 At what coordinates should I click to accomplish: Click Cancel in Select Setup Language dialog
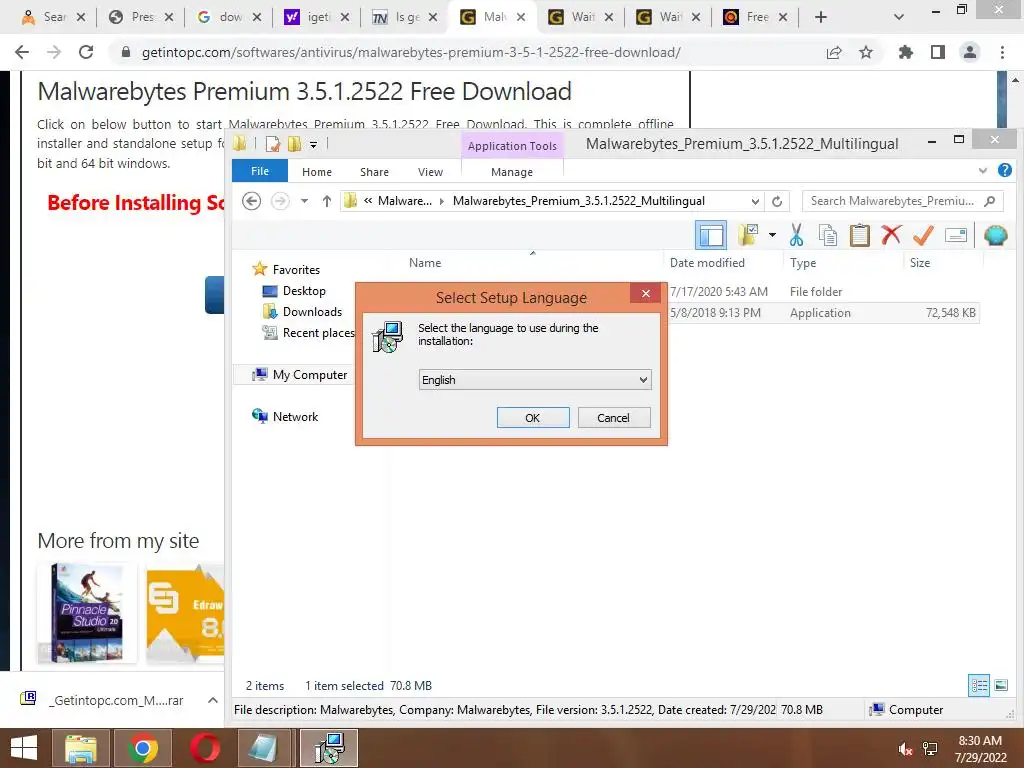pos(614,418)
